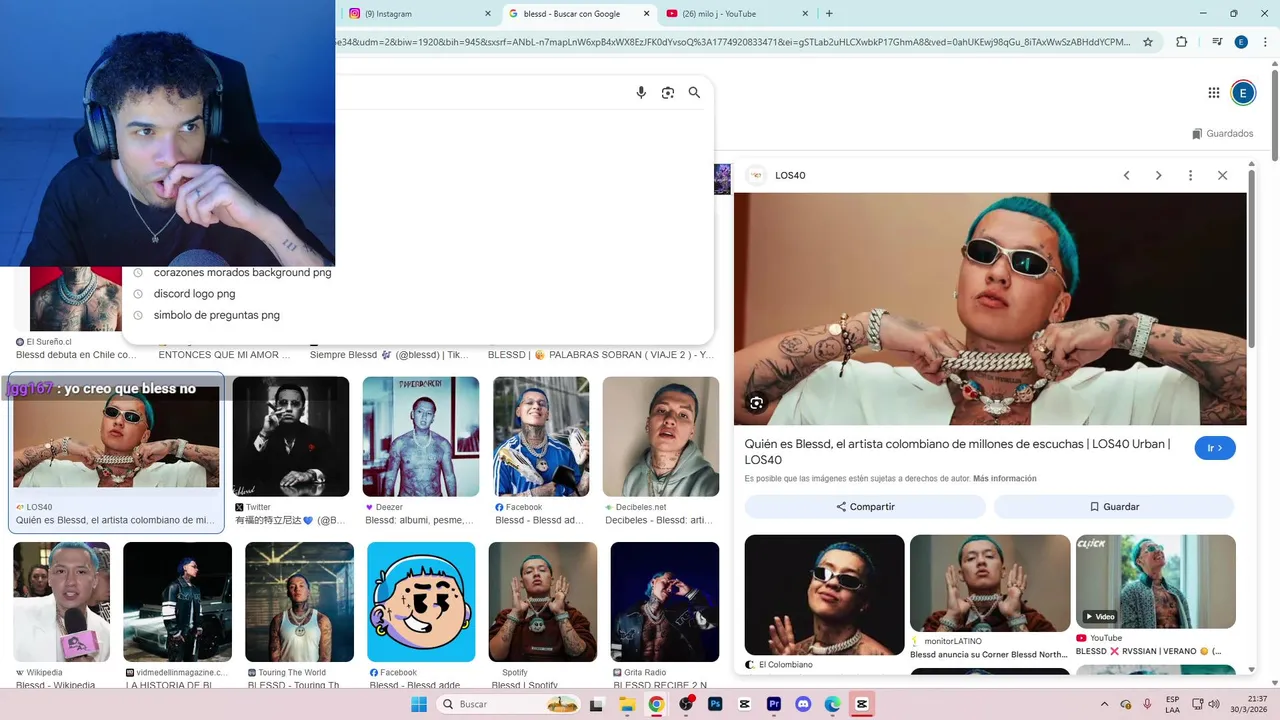Open the cartoon face Facebook thumbnail
Screen dimensions: 1280x720
(421, 602)
